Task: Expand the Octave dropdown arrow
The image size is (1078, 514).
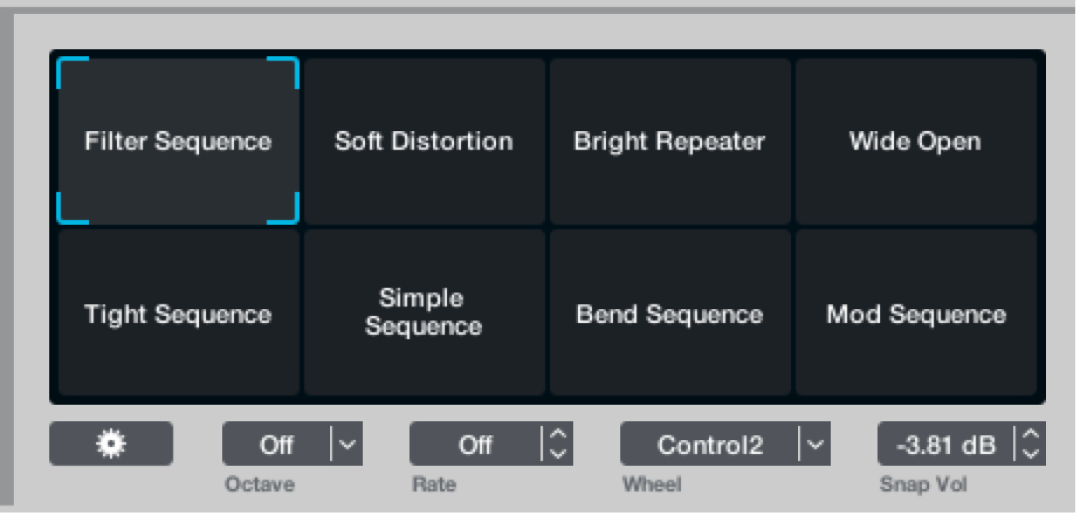Action: (x=347, y=444)
